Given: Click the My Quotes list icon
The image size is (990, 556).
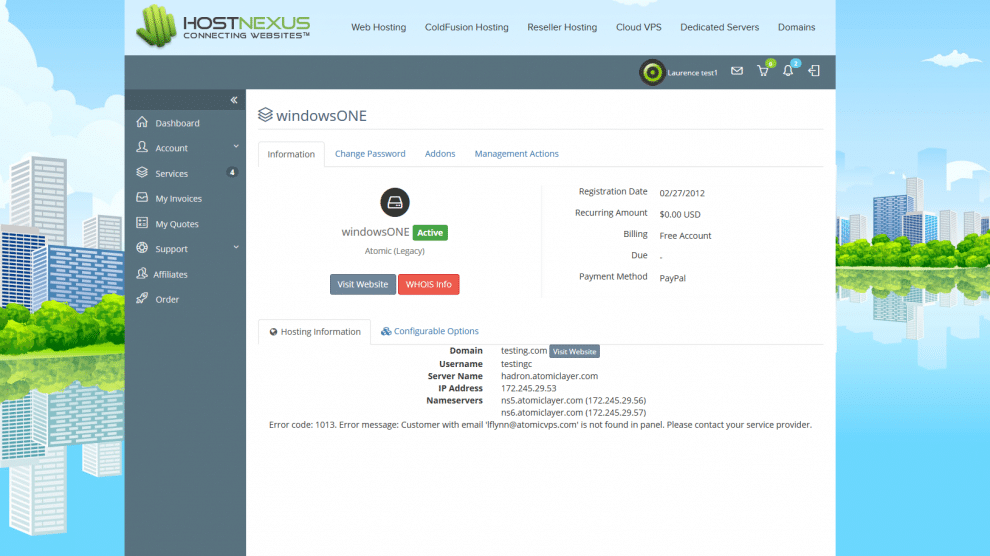Looking at the screenshot, I should [142, 223].
